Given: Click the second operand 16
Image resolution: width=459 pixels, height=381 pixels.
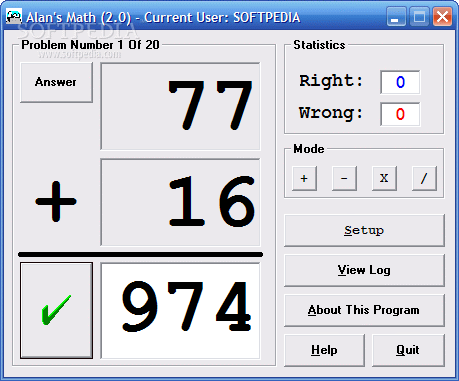Looking at the screenshot, I should pos(180,202).
